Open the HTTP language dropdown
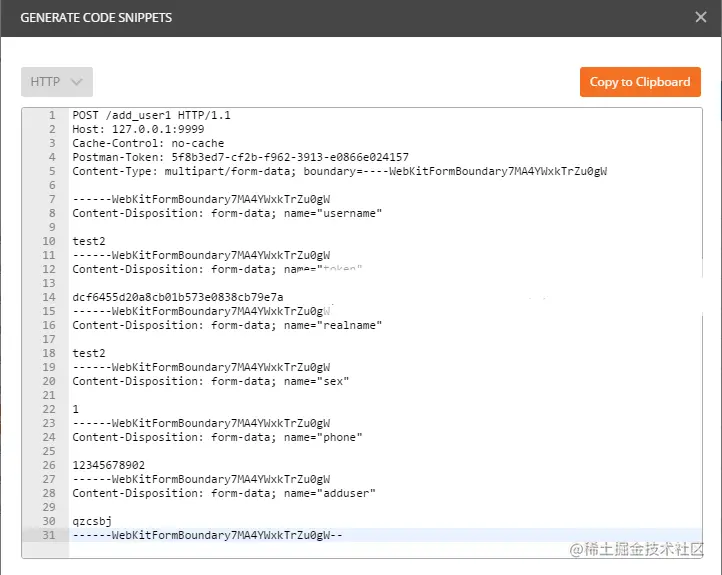 (57, 82)
